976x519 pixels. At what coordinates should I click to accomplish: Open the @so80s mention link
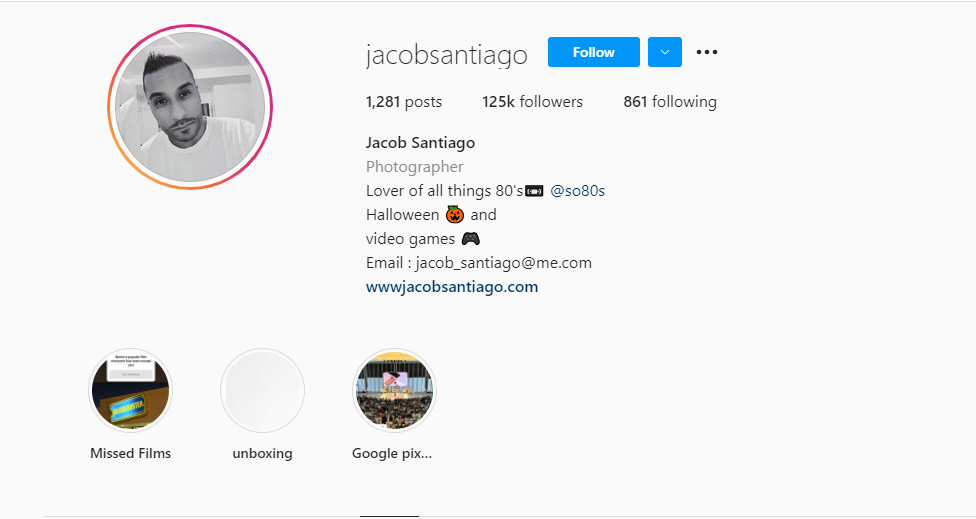click(578, 191)
